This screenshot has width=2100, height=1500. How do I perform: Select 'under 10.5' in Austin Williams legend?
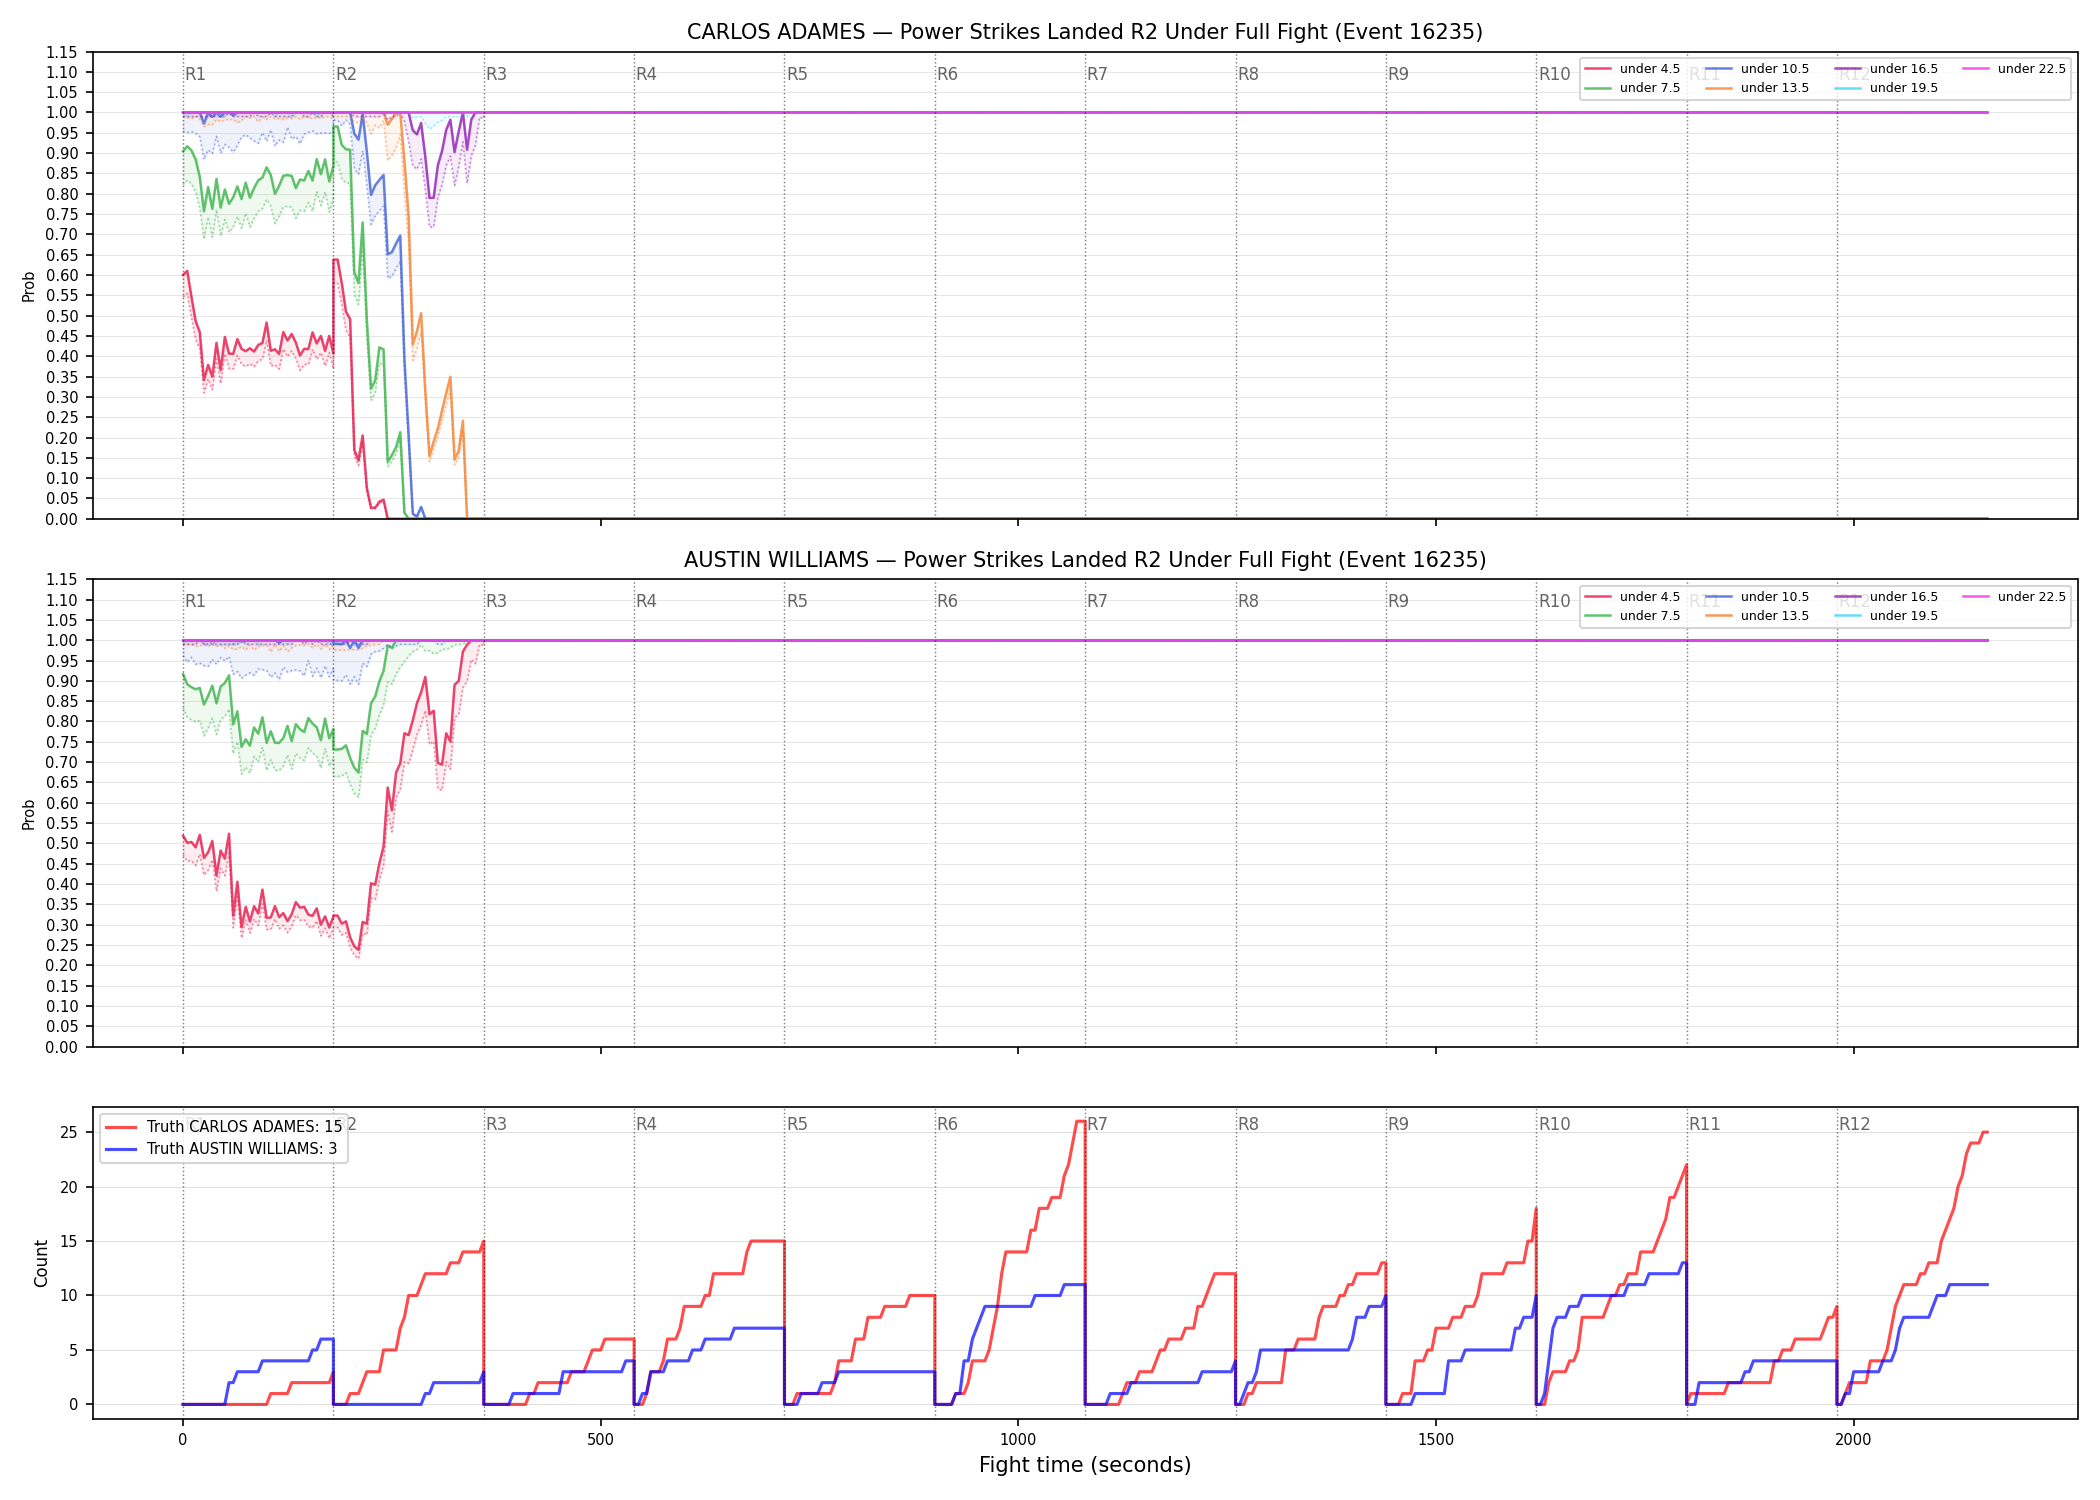[1758, 597]
